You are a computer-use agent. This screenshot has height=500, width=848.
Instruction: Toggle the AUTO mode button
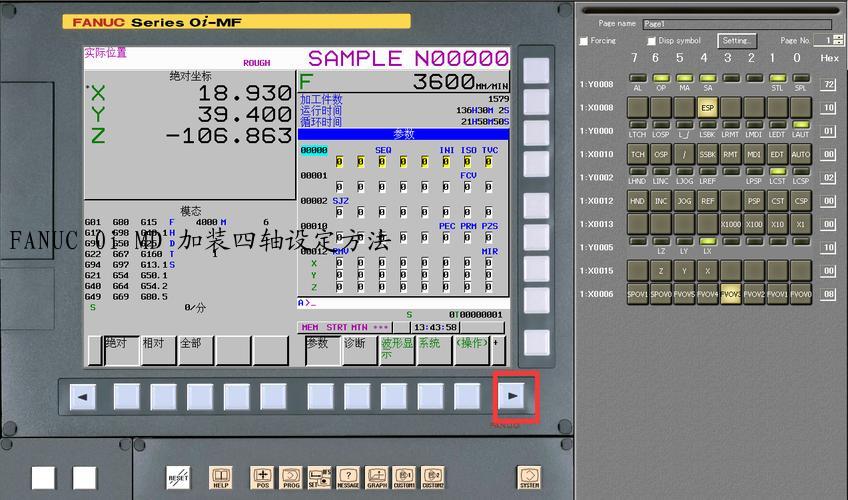click(x=801, y=154)
